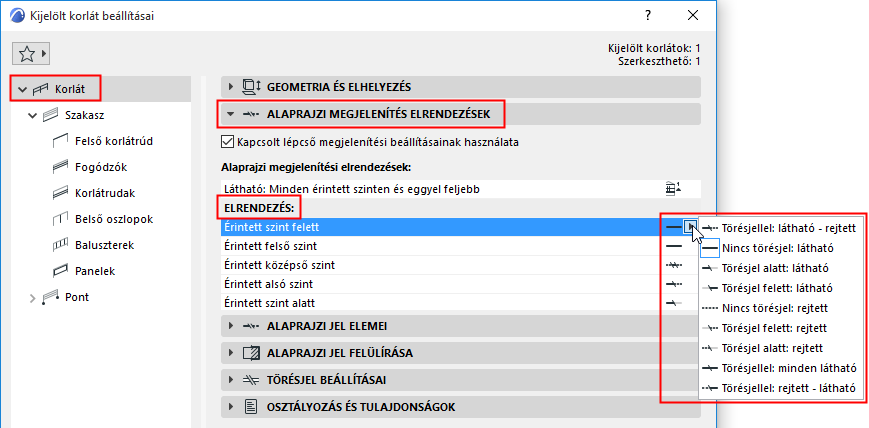
Task: Select the Belső oszlopok icon
Action: click(58, 219)
